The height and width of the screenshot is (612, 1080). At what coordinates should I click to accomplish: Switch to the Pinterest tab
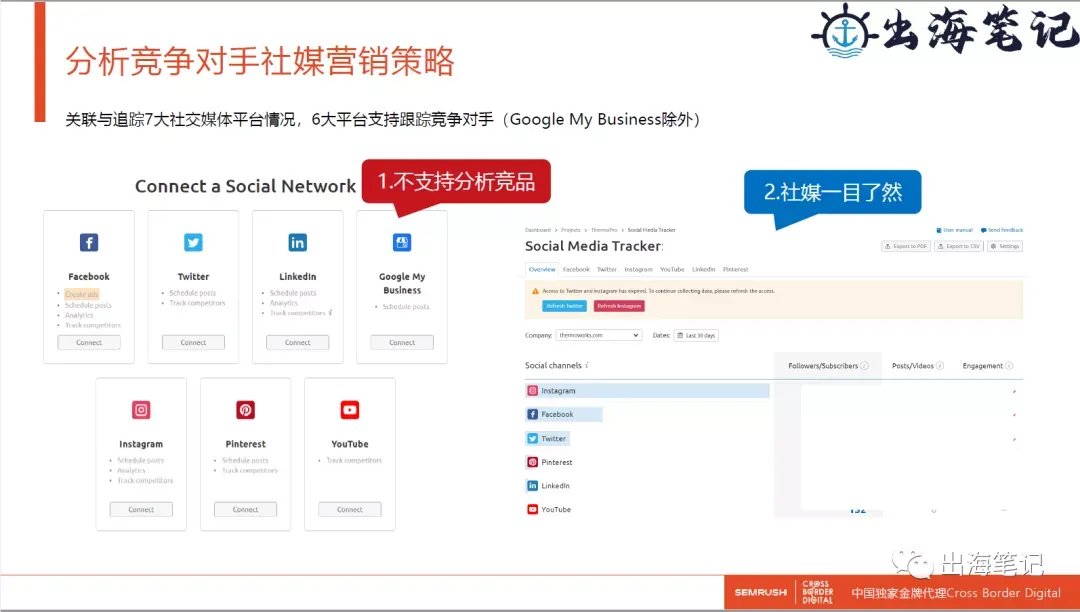[x=736, y=269]
